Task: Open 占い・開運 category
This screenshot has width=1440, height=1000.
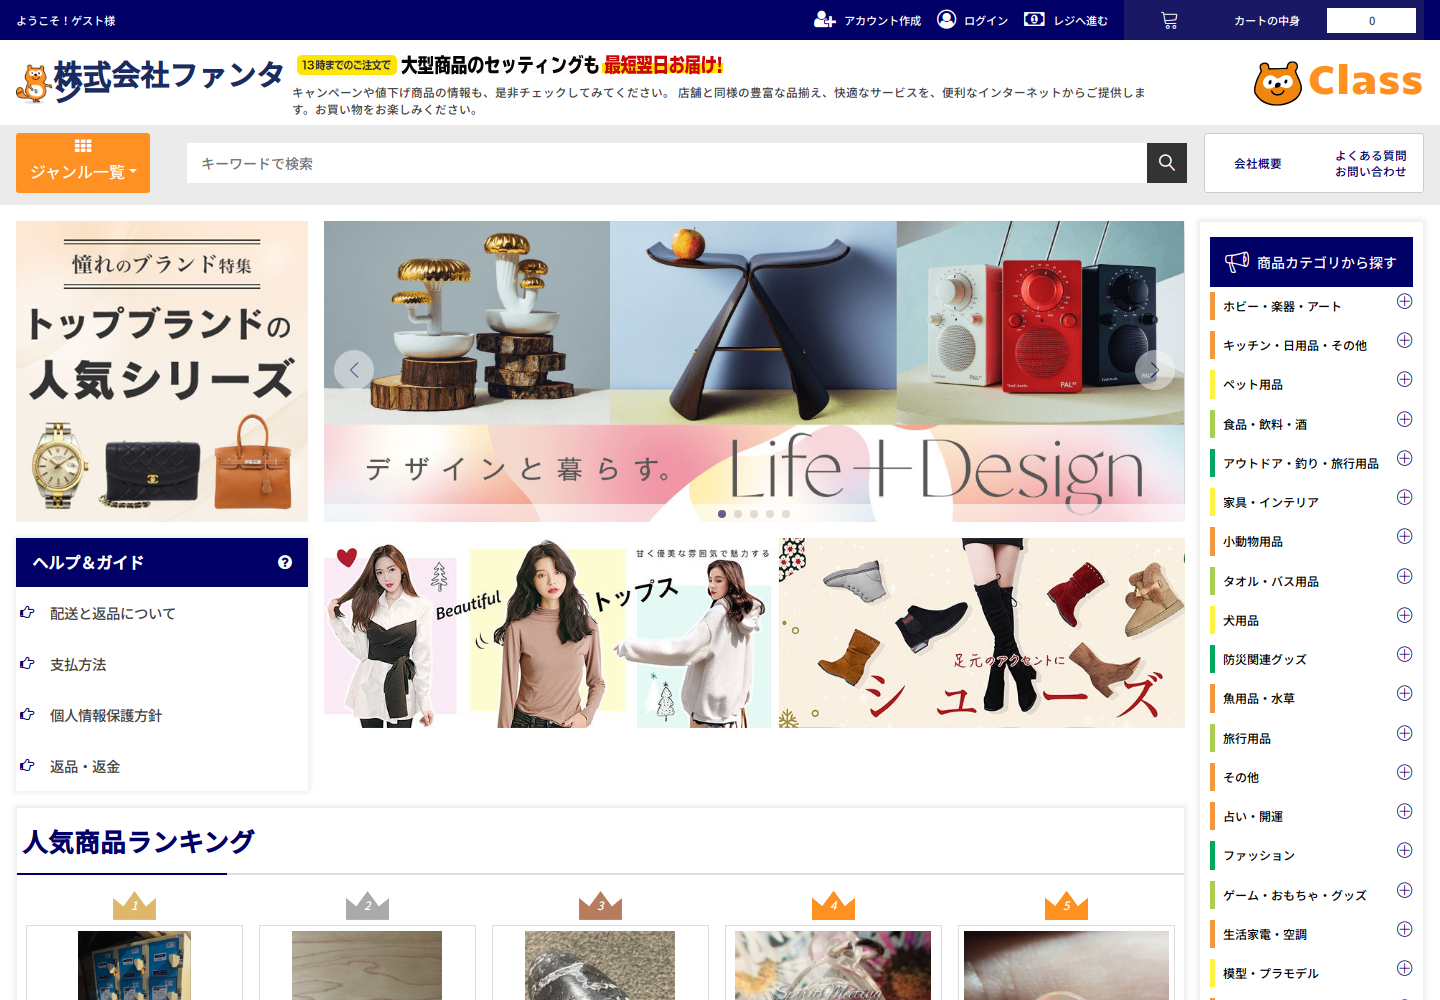Action: tap(1252, 817)
